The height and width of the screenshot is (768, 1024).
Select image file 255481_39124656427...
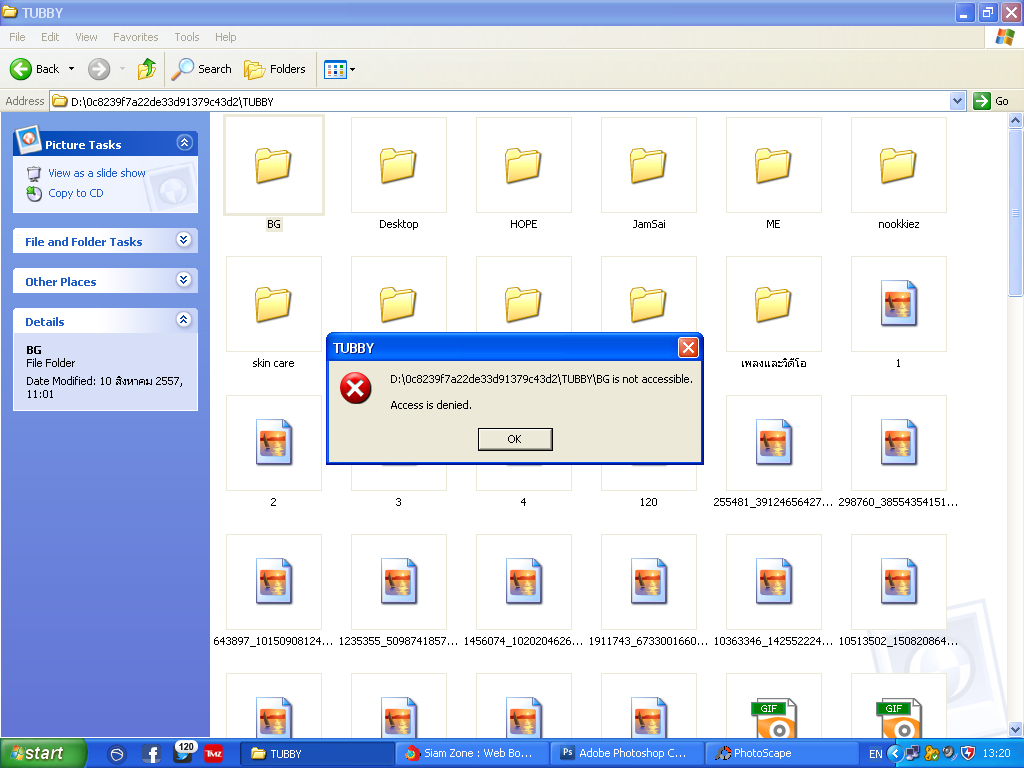click(773, 451)
